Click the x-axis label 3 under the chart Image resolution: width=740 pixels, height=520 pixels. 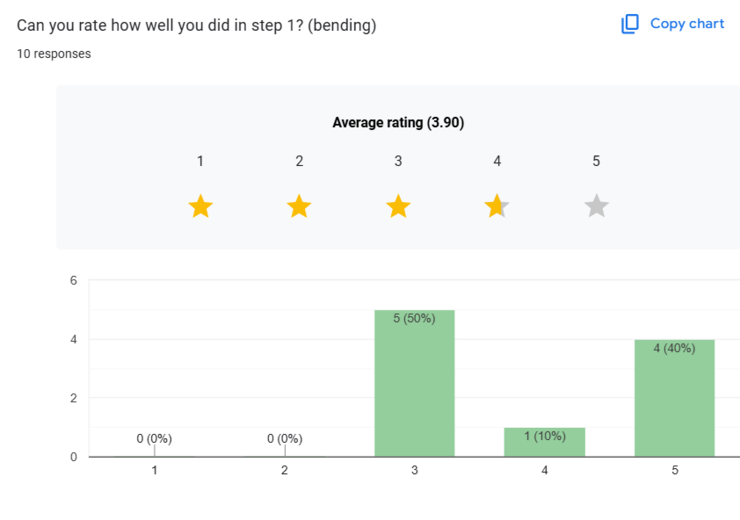click(x=414, y=470)
